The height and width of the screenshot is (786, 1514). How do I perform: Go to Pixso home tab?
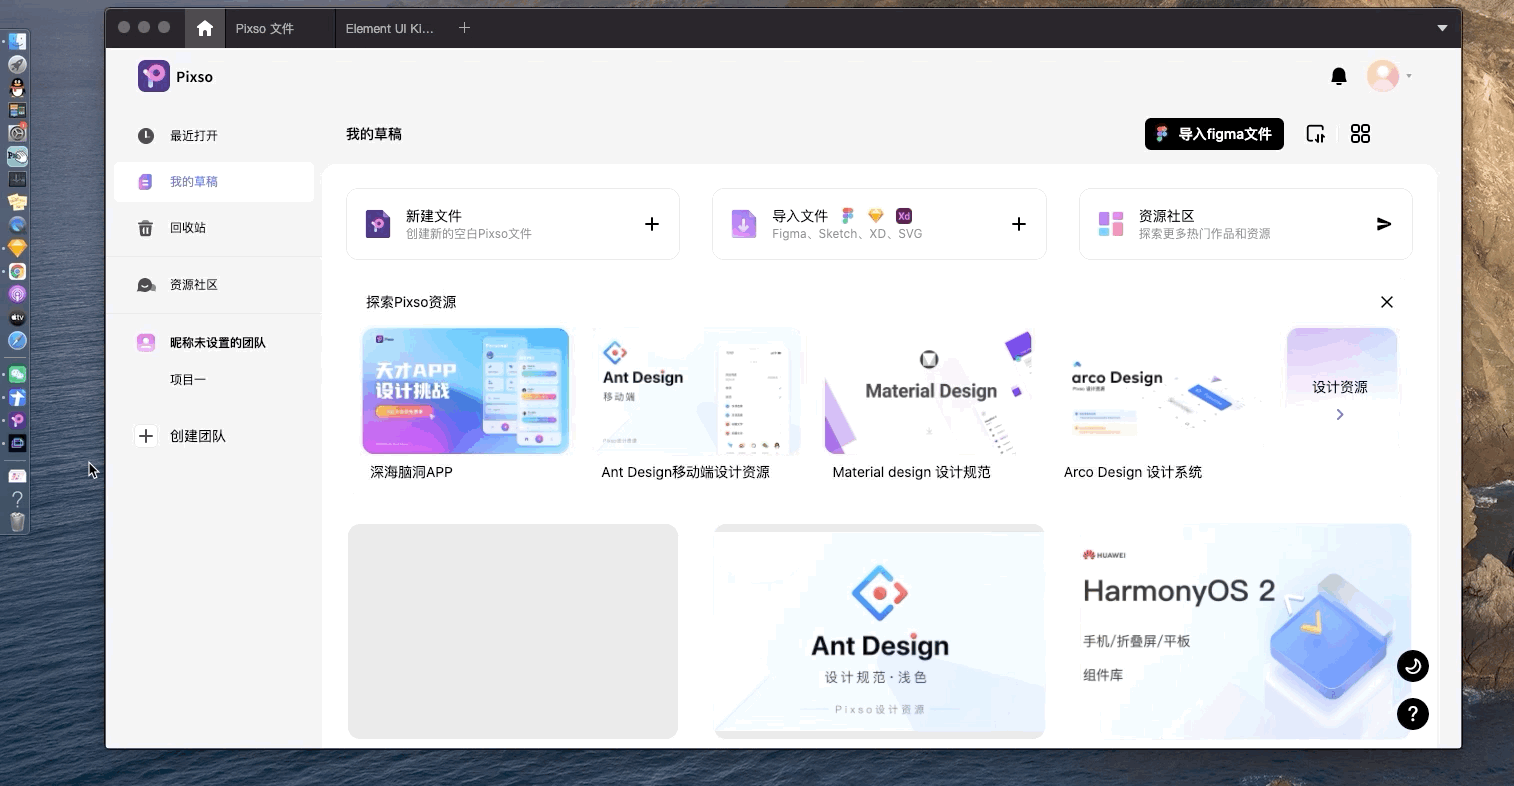coord(205,28)
